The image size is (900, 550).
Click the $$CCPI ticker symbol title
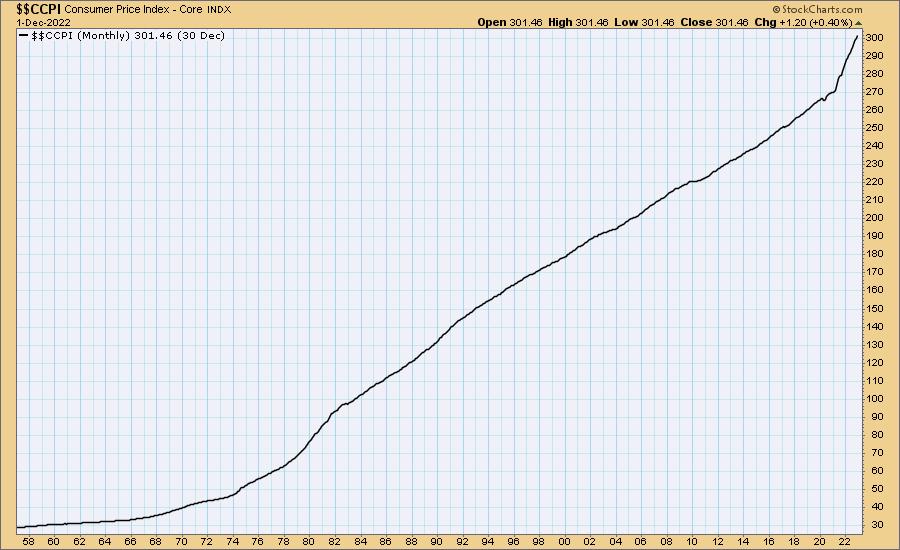(x=38, y=9)
